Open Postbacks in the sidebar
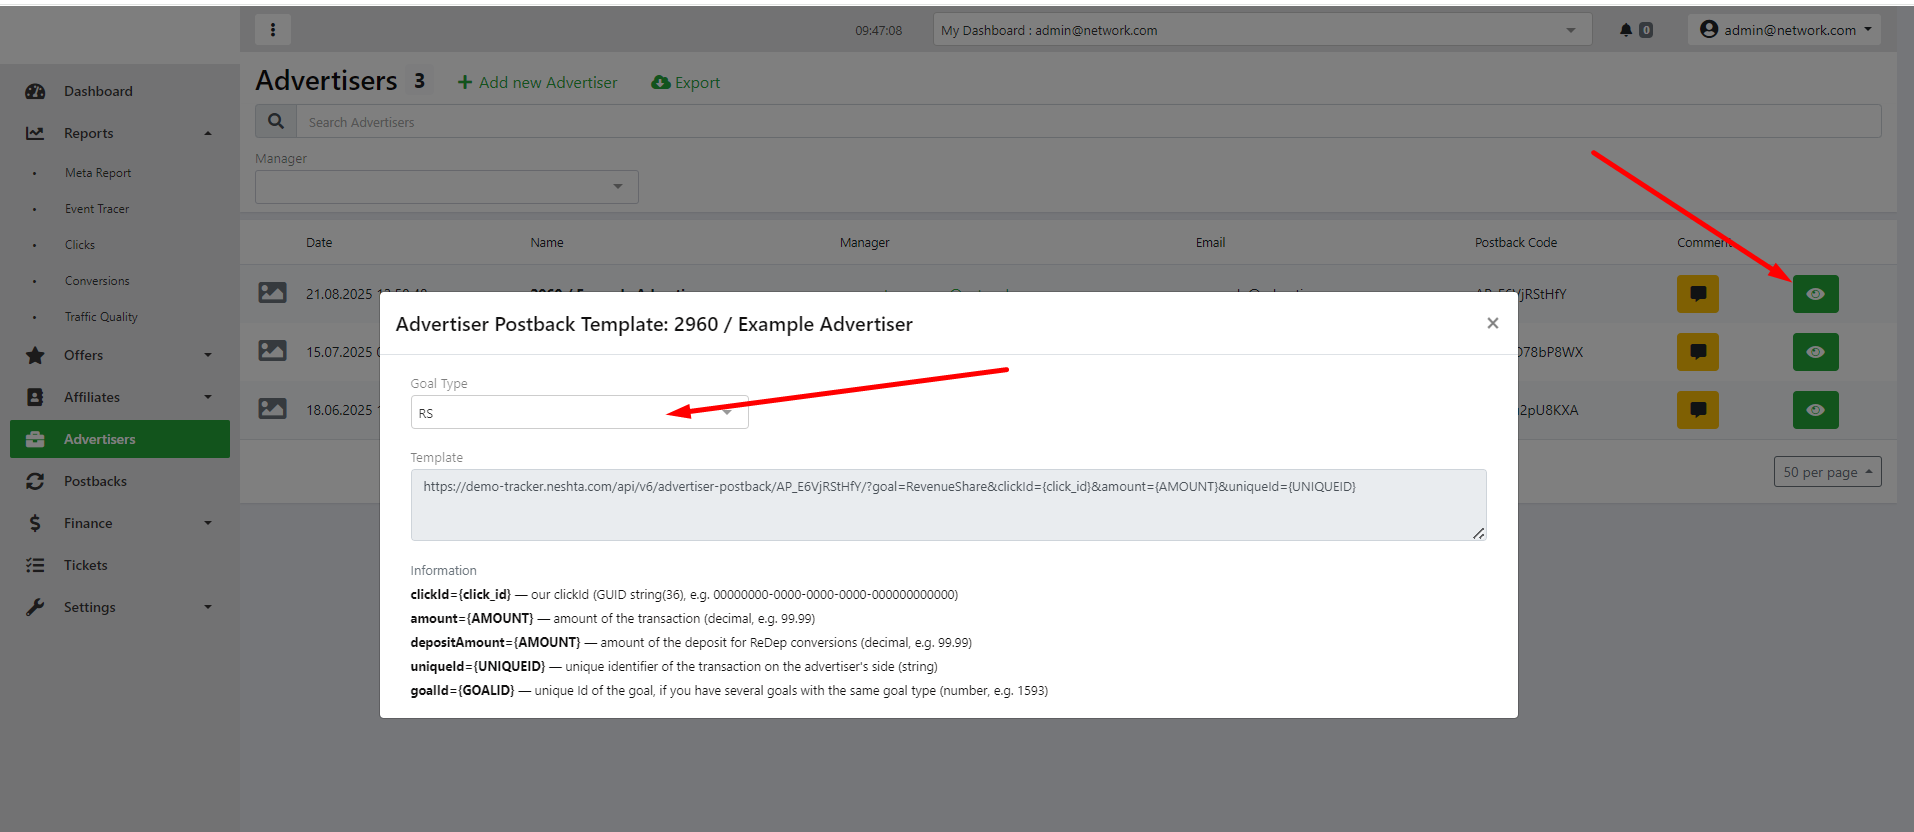 95,481
